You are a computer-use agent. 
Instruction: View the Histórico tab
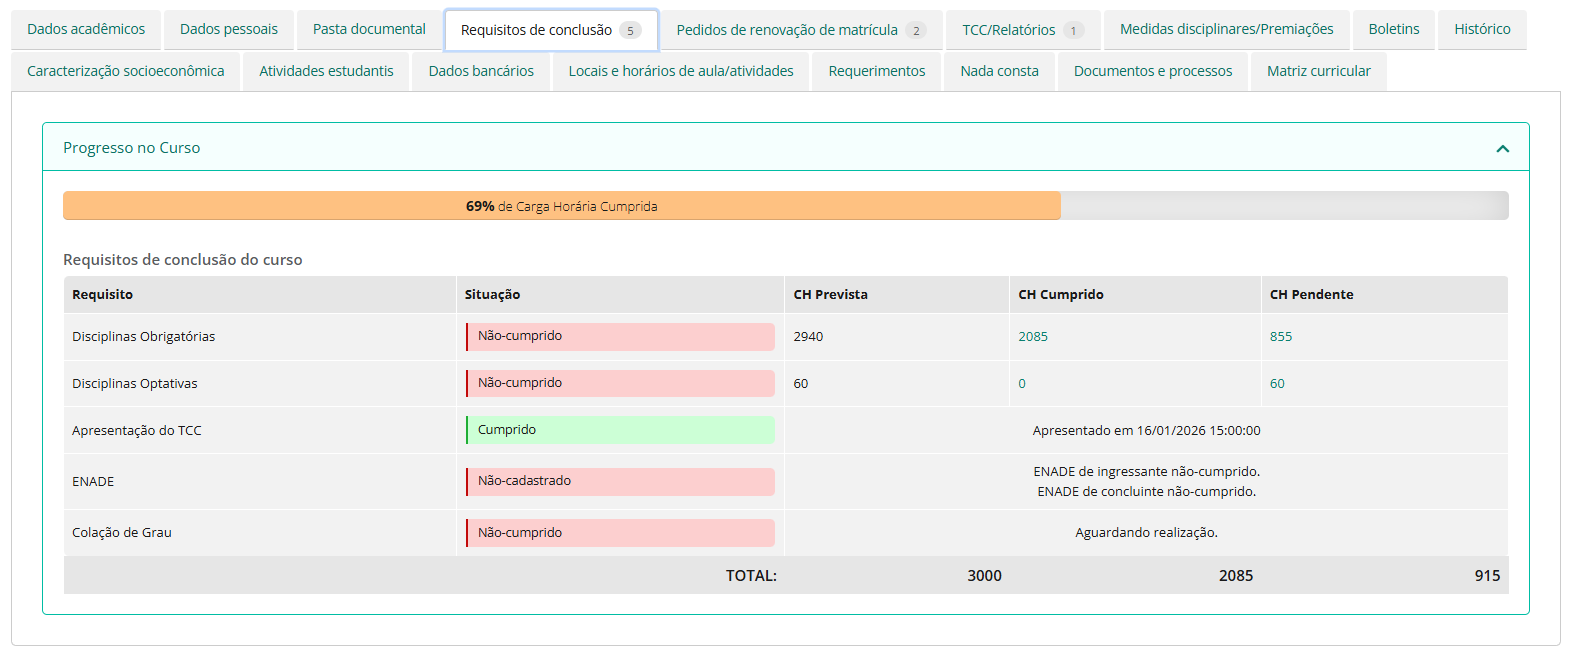1482,29
